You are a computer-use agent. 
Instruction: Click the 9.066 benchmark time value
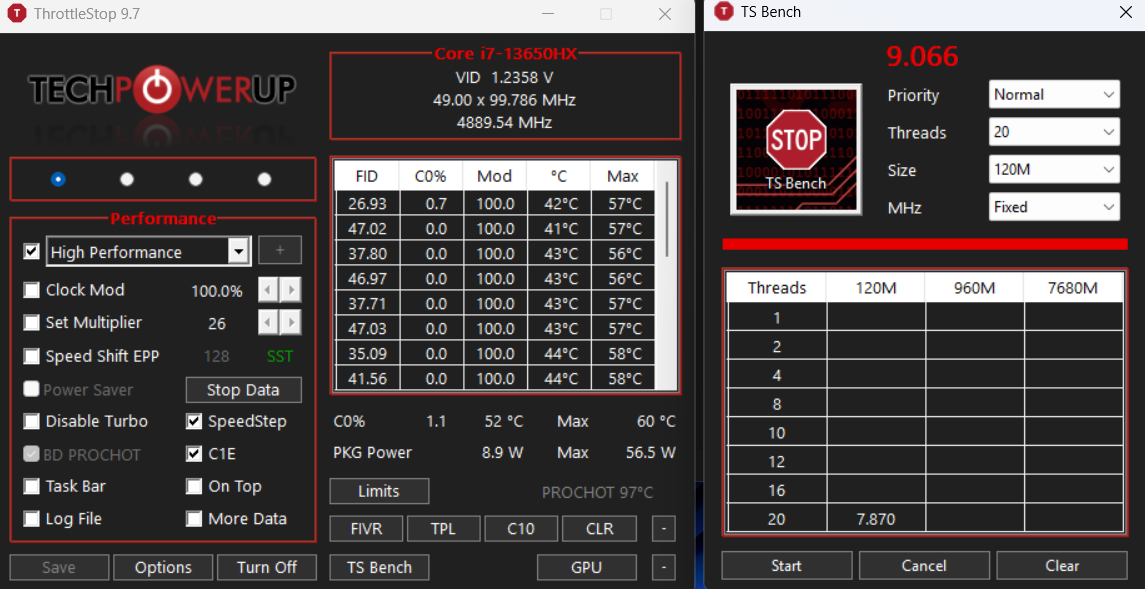click(922, 55)
